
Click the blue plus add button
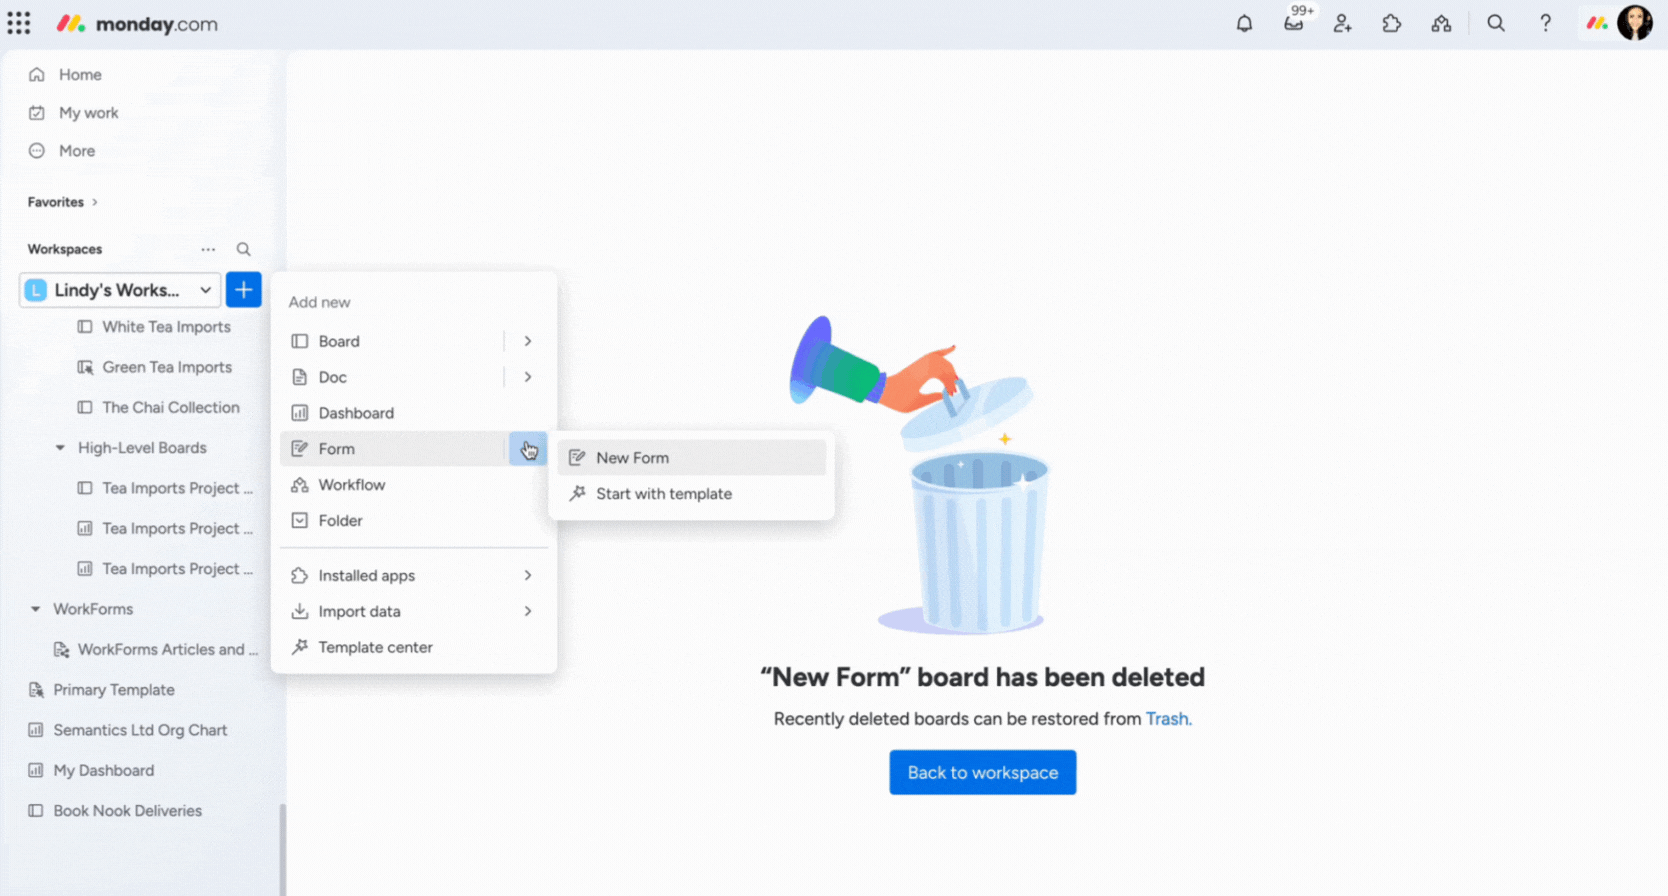pyautogui.click(x=243, y=290)
